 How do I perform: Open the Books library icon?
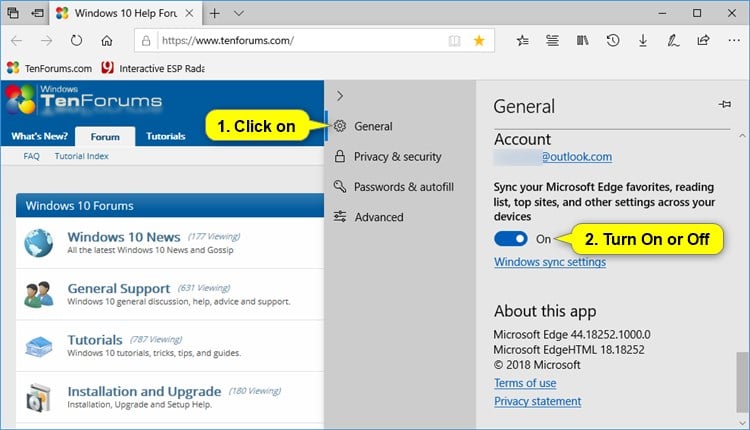tap(583, 41)
